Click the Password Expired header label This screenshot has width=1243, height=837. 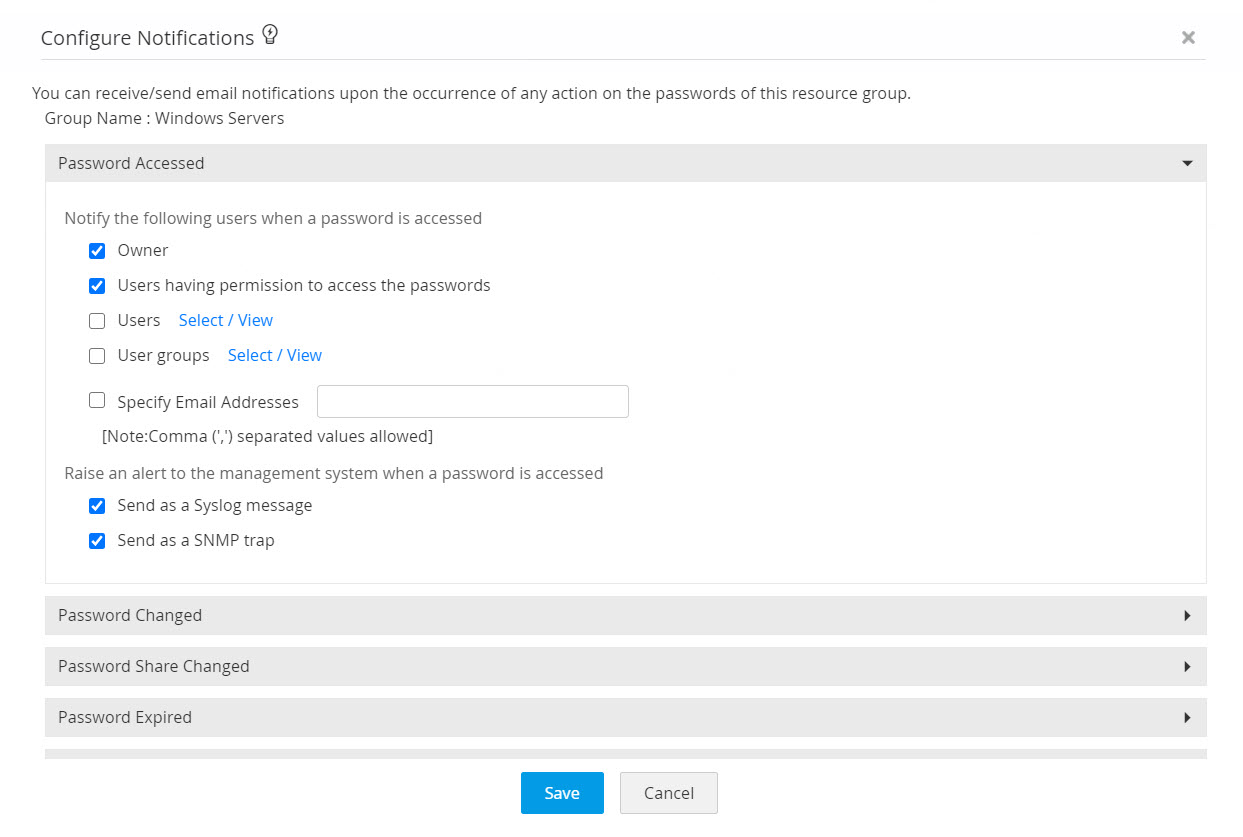[125, 718]
